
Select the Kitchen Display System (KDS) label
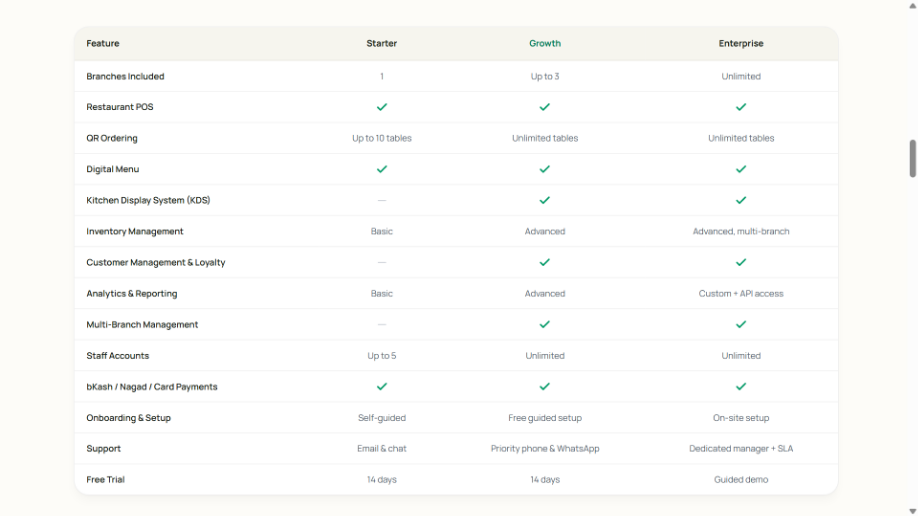coord(148,200)
